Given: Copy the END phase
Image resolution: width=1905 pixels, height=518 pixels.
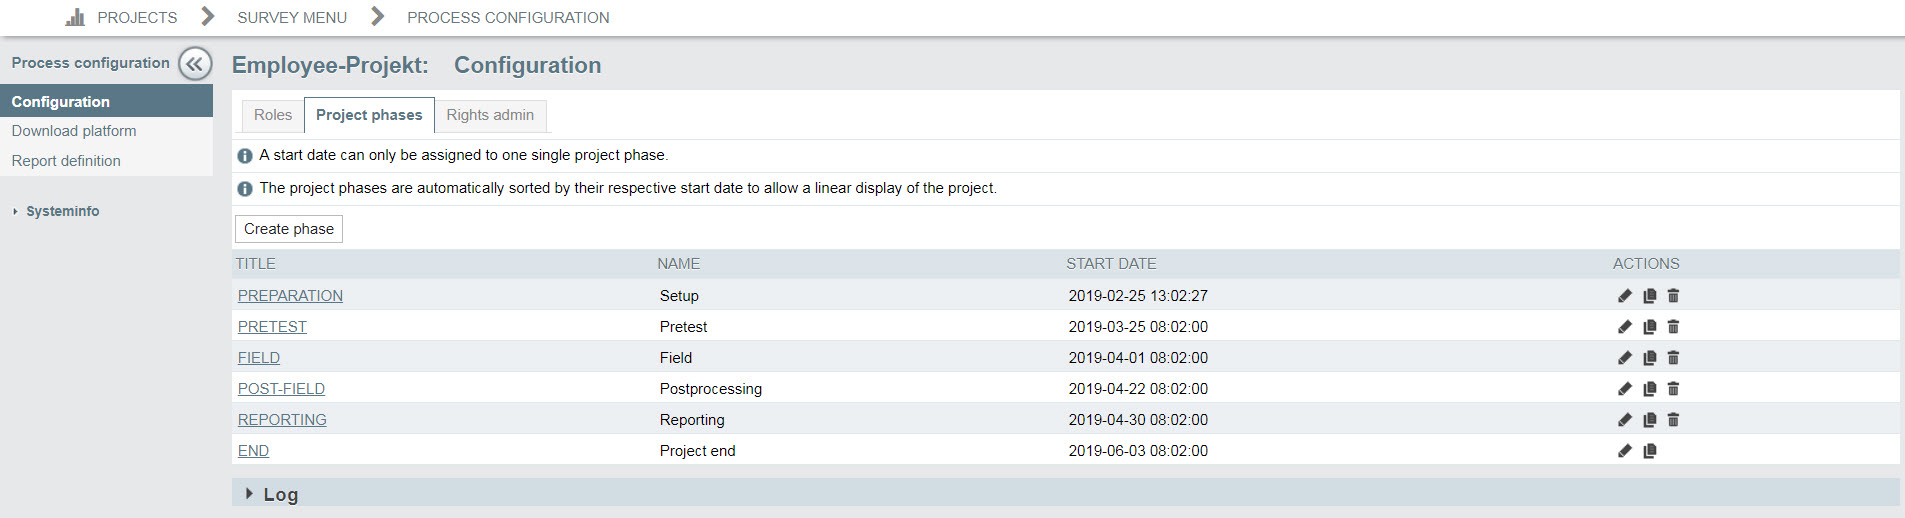Looking at the screenshot, I should pos(1650,451).
